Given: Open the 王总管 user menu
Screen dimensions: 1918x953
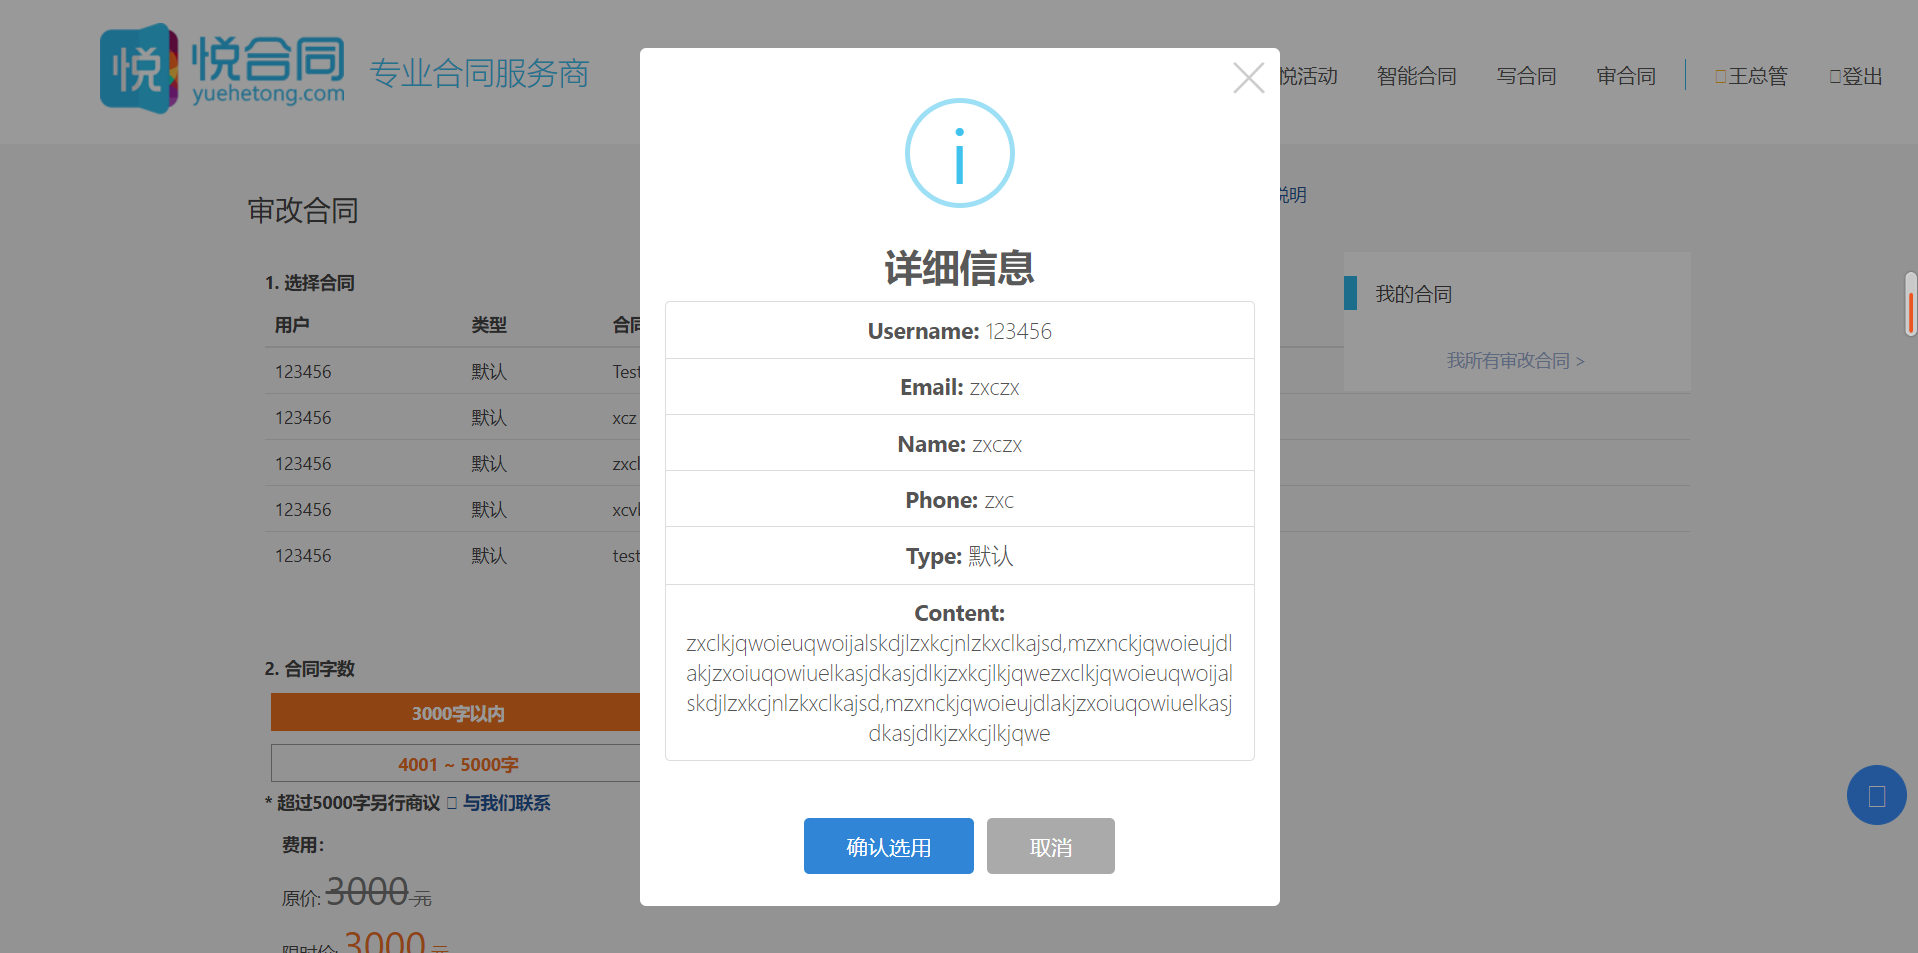Looking at the screenshot, I should click(1751, 76).
